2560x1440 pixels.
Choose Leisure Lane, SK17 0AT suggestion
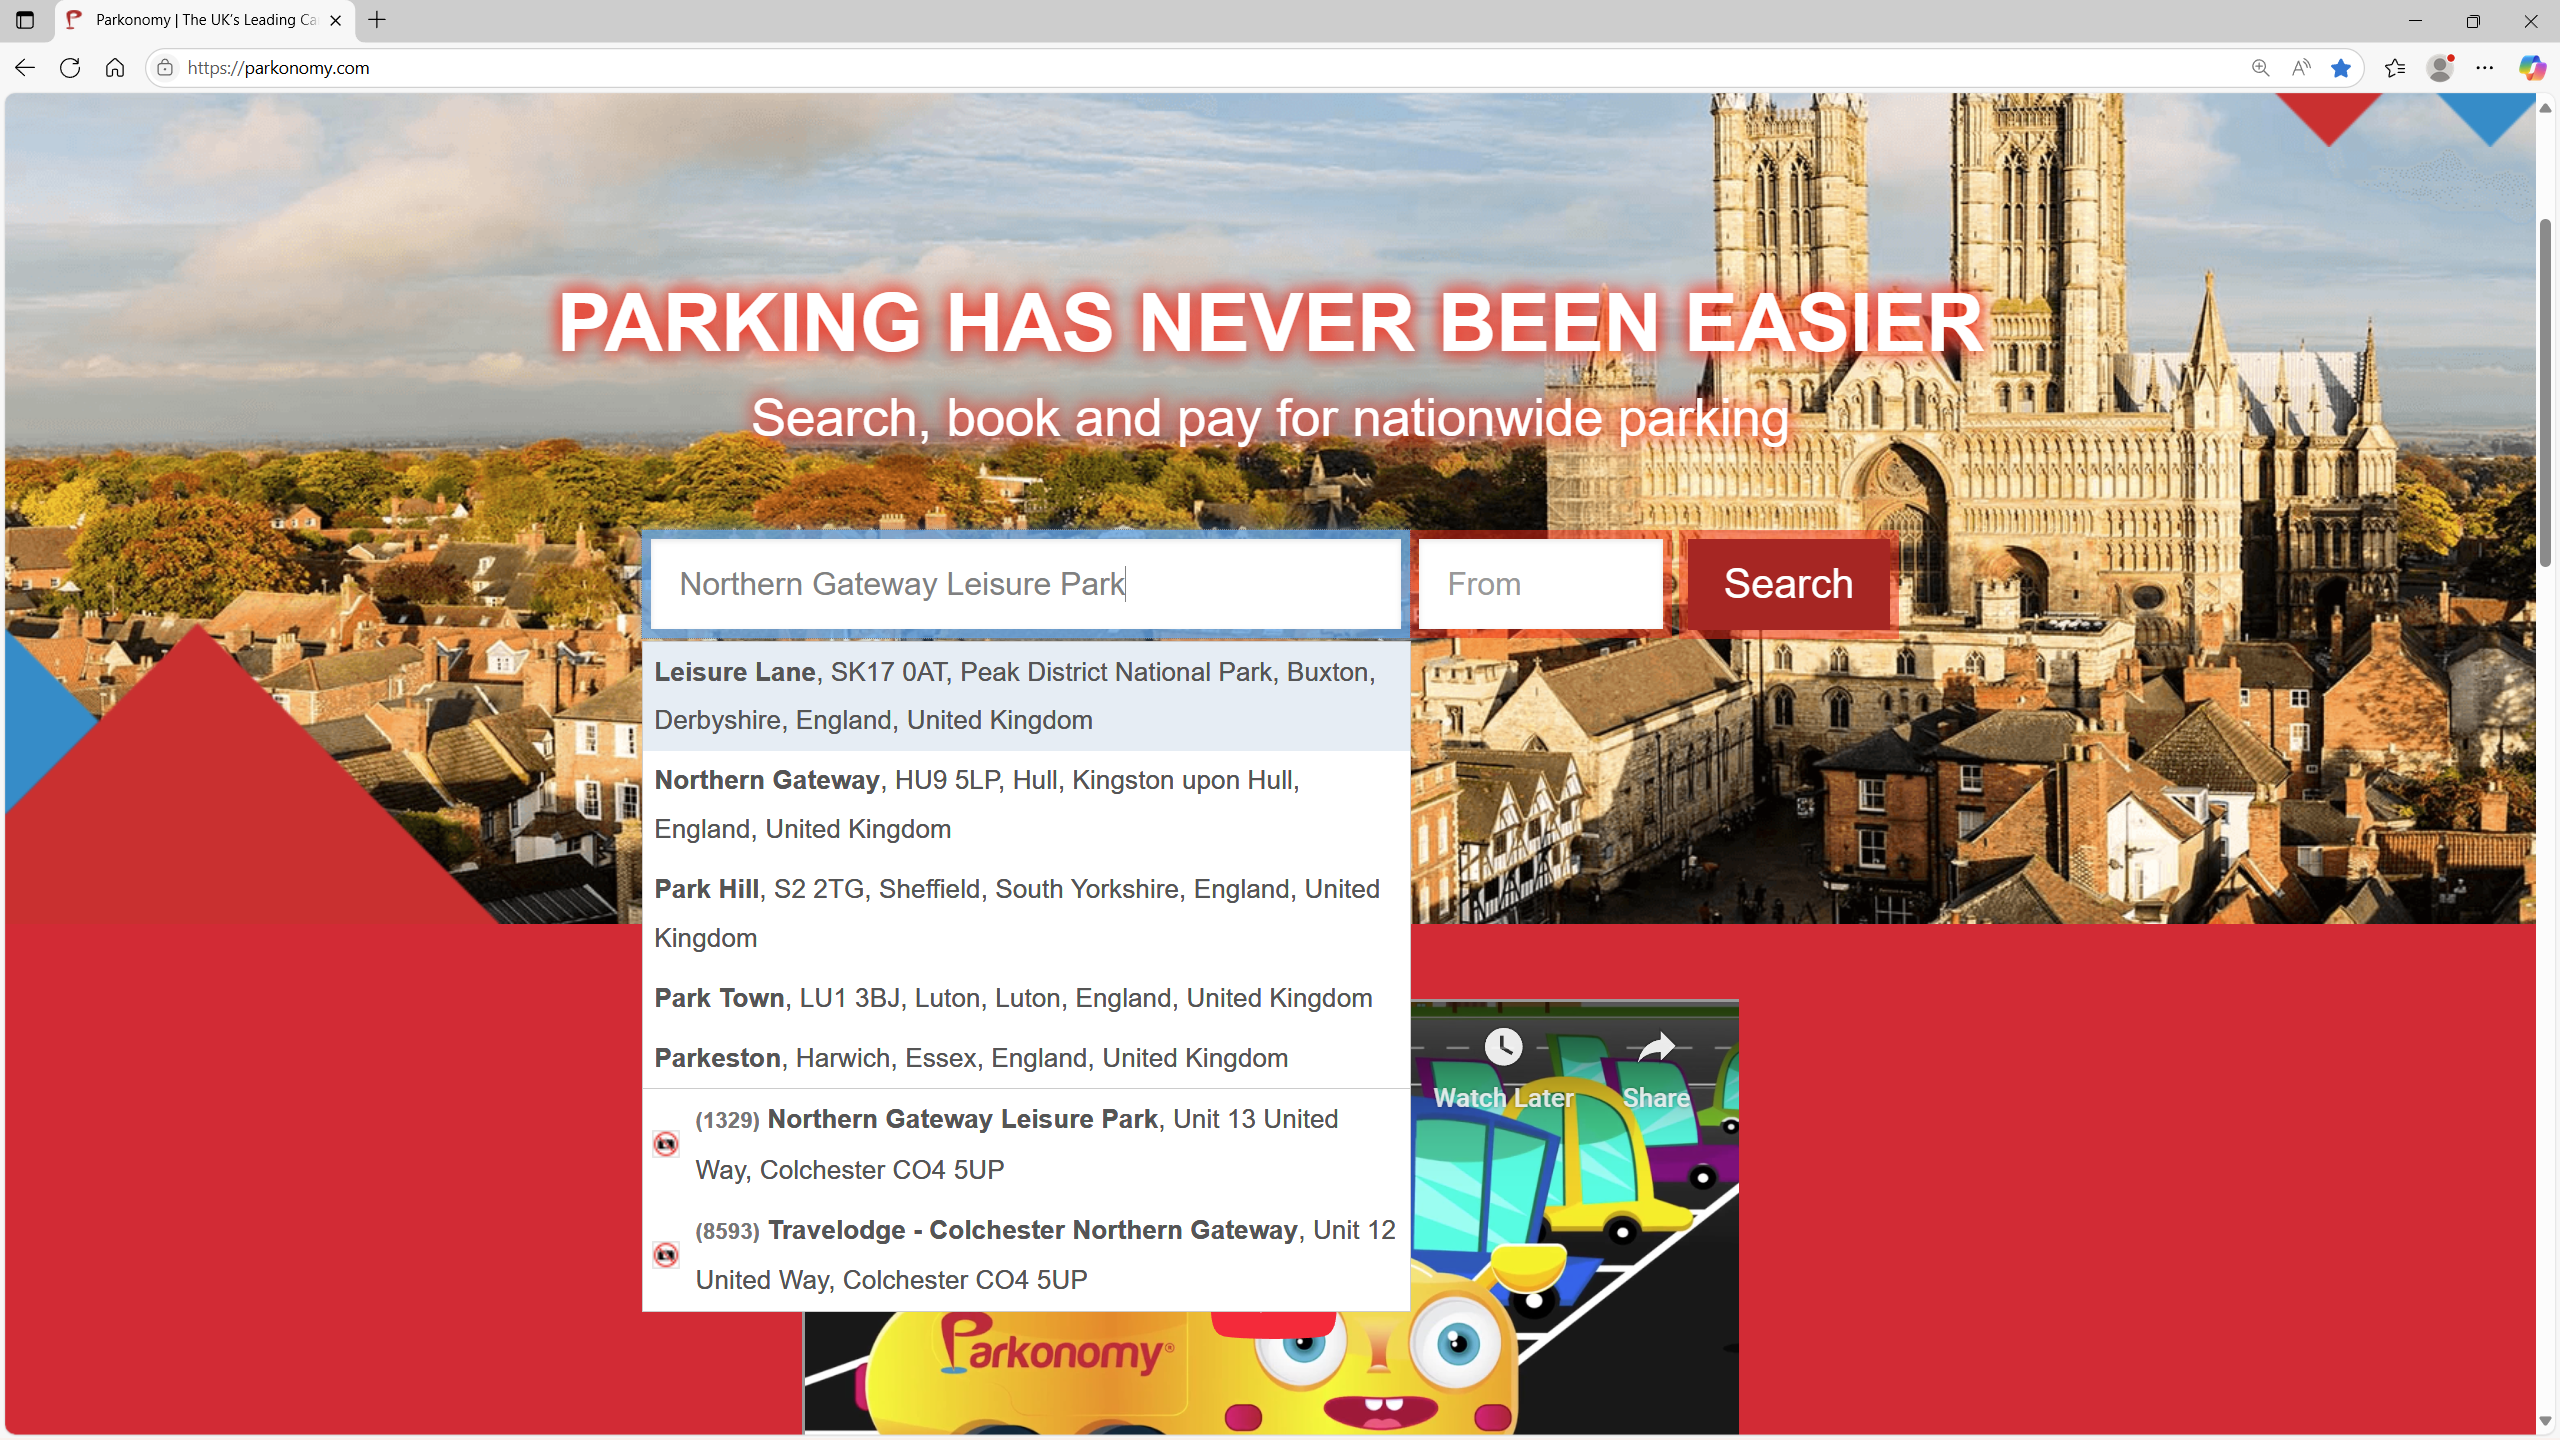pyautogui.click(x=1025, y=696)
